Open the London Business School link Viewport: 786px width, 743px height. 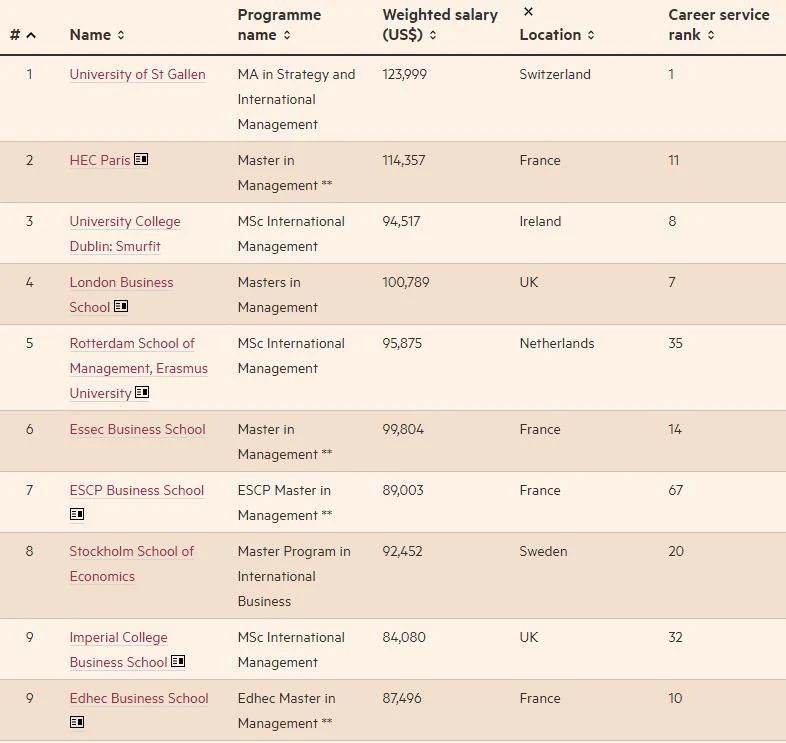121,295
